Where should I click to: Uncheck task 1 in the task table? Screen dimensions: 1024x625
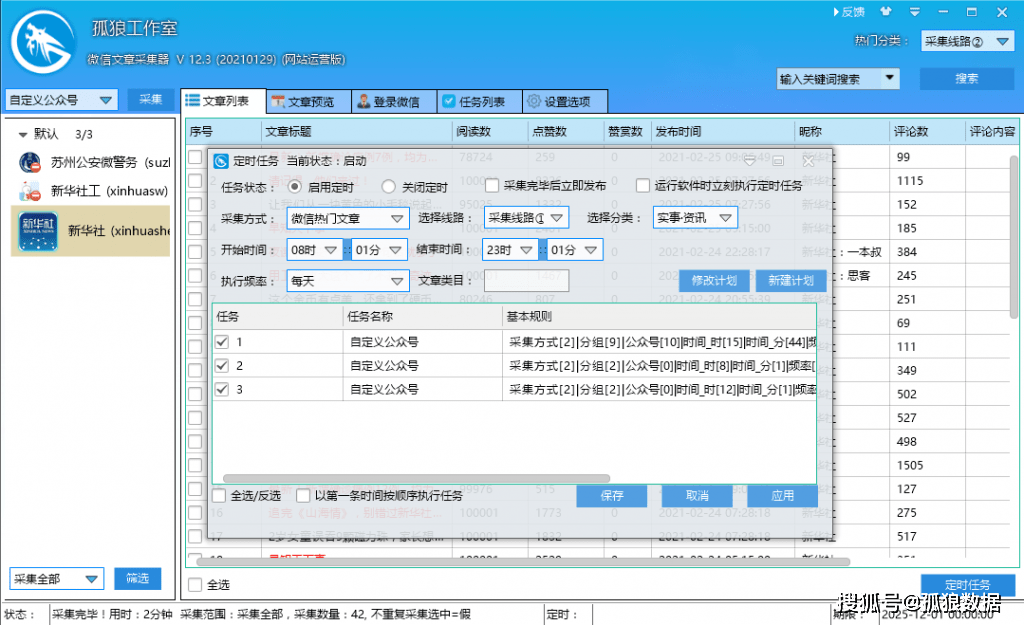[x=222, y=342]
